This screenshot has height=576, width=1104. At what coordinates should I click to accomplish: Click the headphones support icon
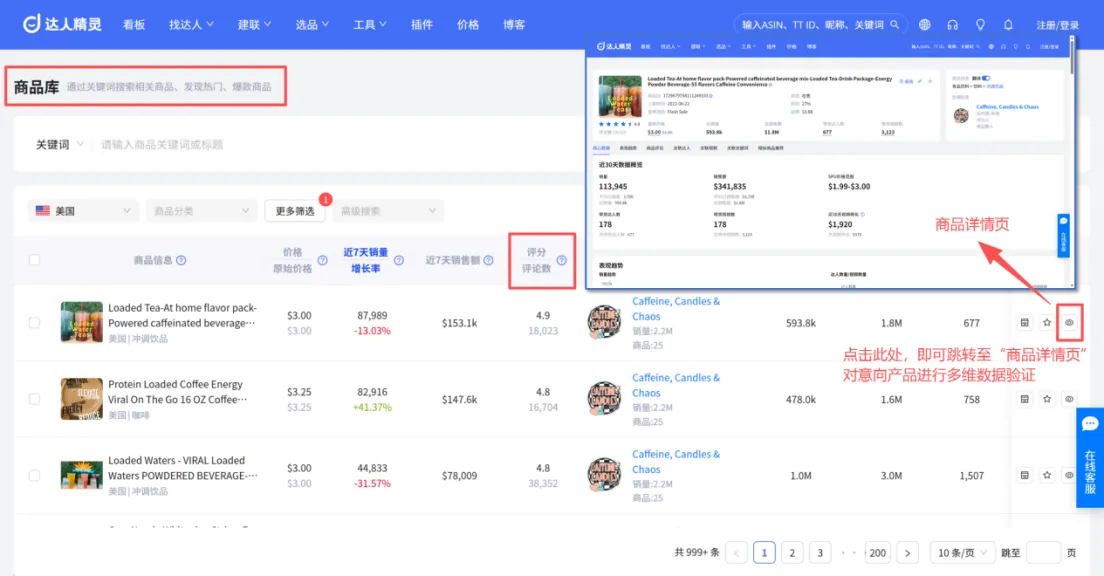pos(953,24)
